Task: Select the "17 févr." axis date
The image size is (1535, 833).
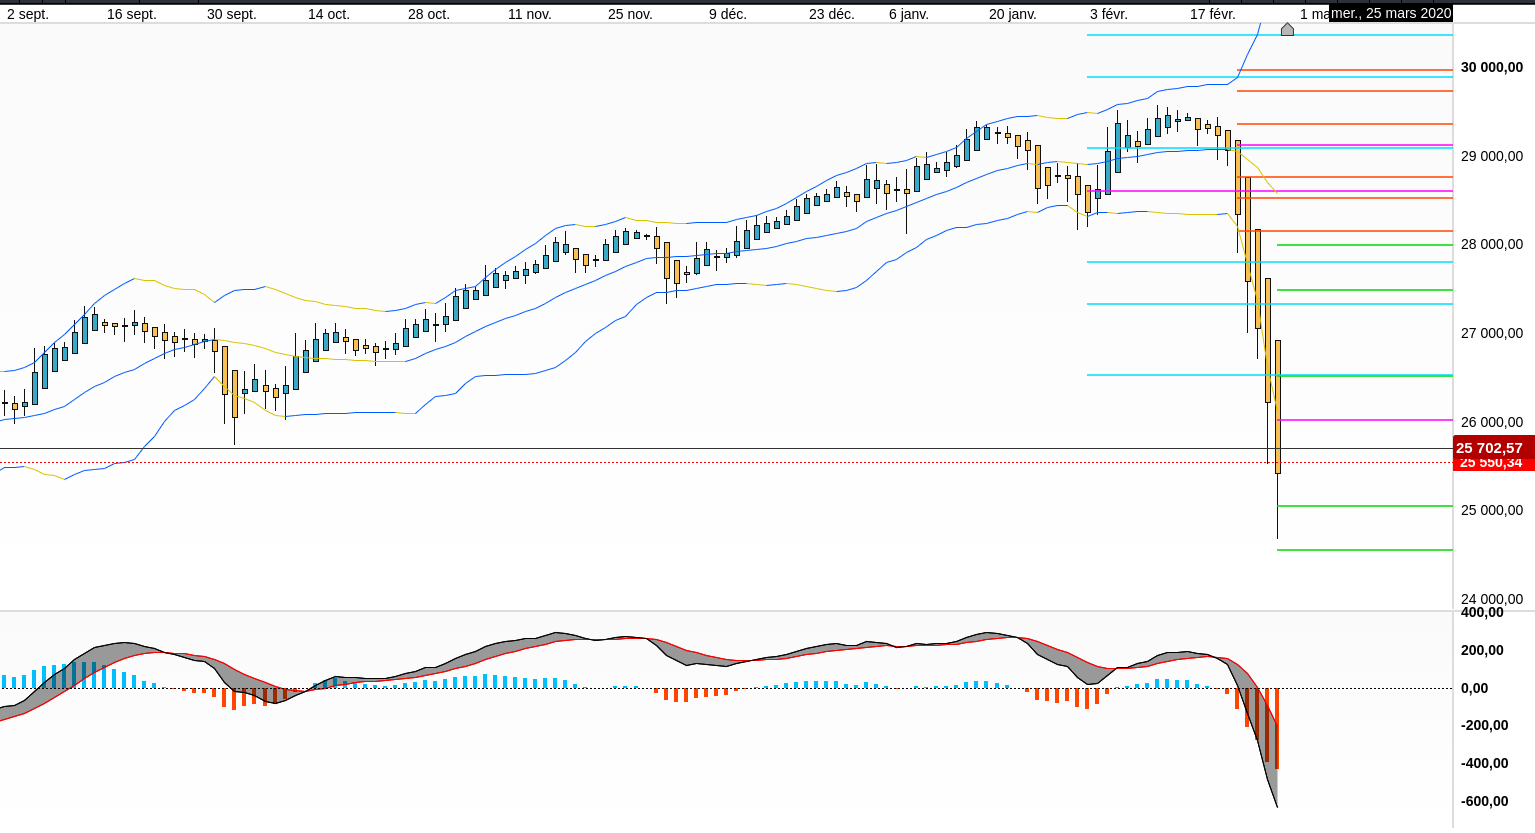Action: pos(1213,14)
